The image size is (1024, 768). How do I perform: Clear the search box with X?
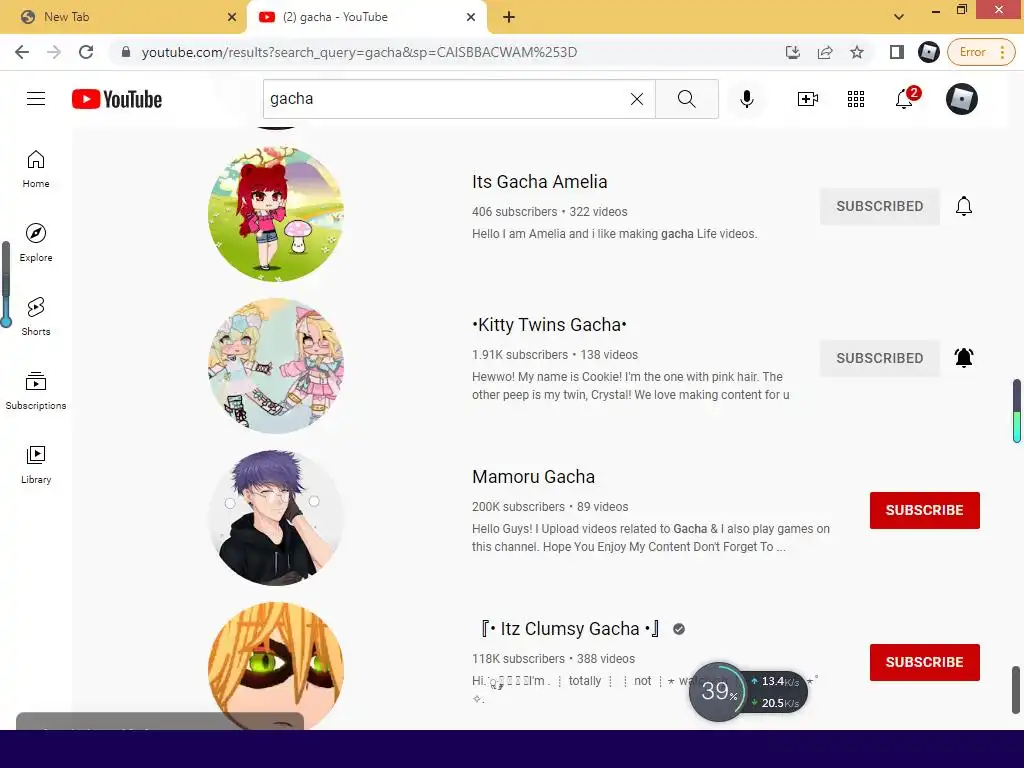tap(637, 99)
